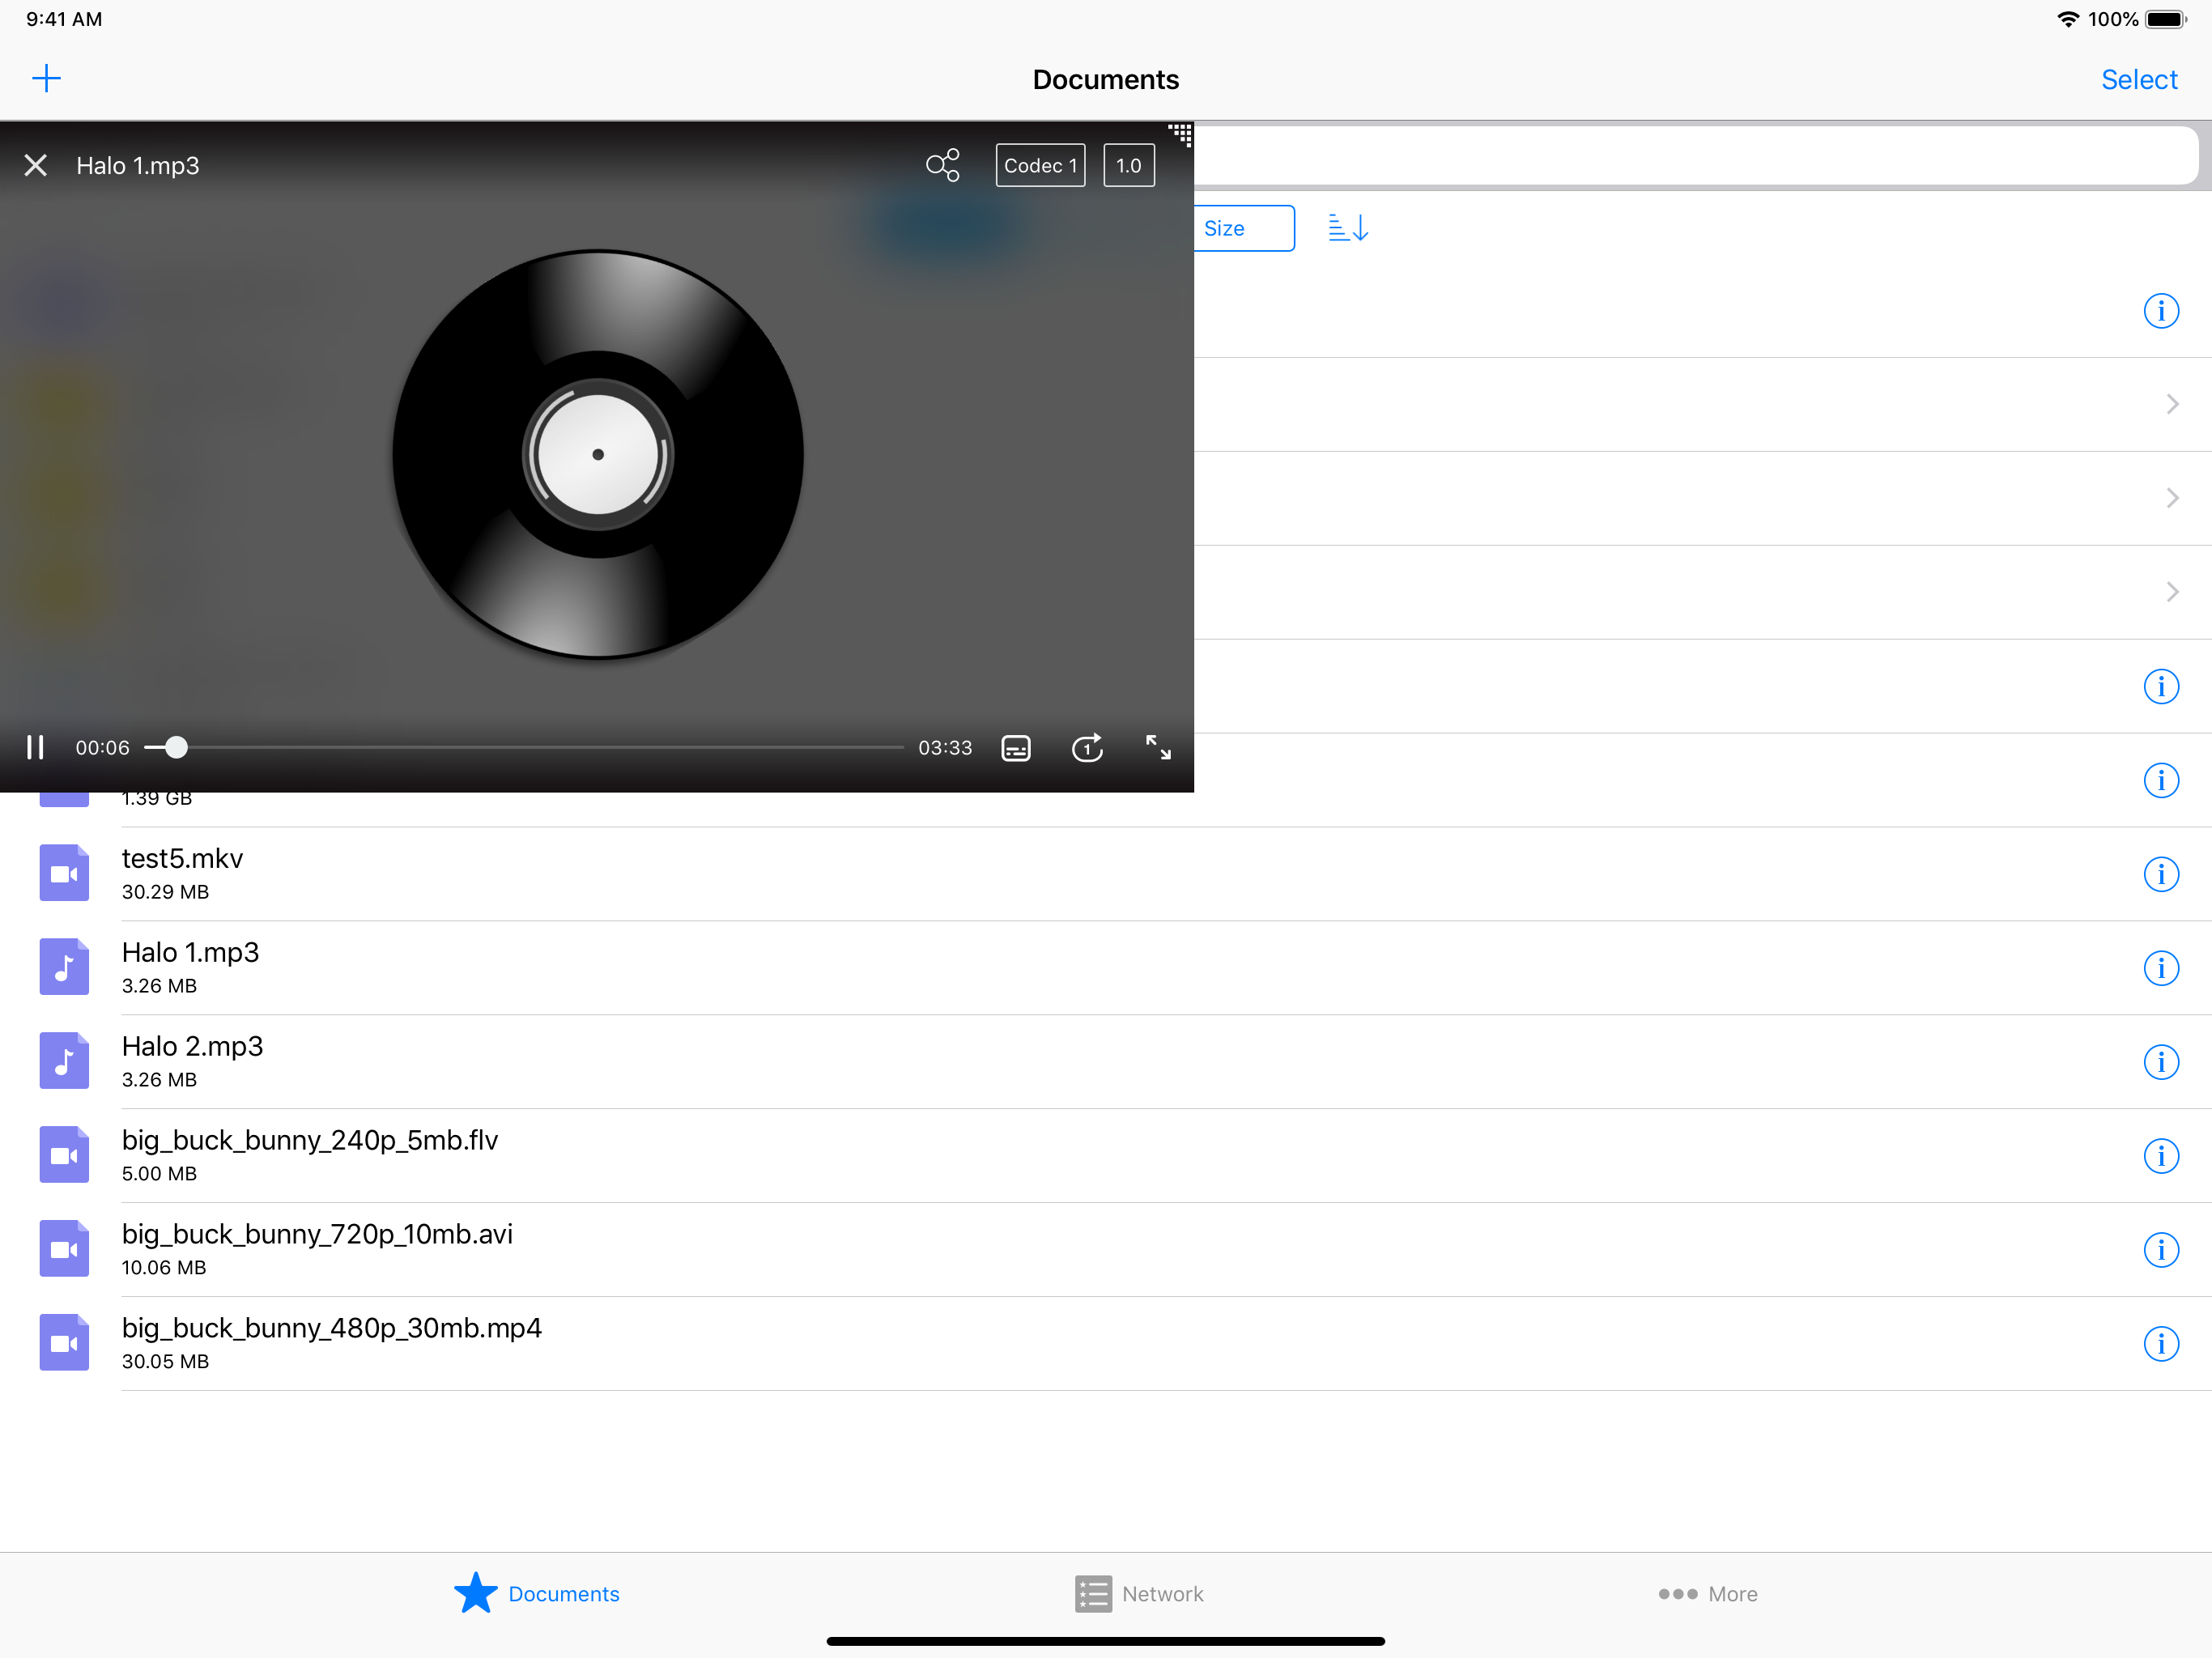The width and height of the screenshot is (2212, 1658).
Task: Click the Size sort option
Action: click(1240, 228)
